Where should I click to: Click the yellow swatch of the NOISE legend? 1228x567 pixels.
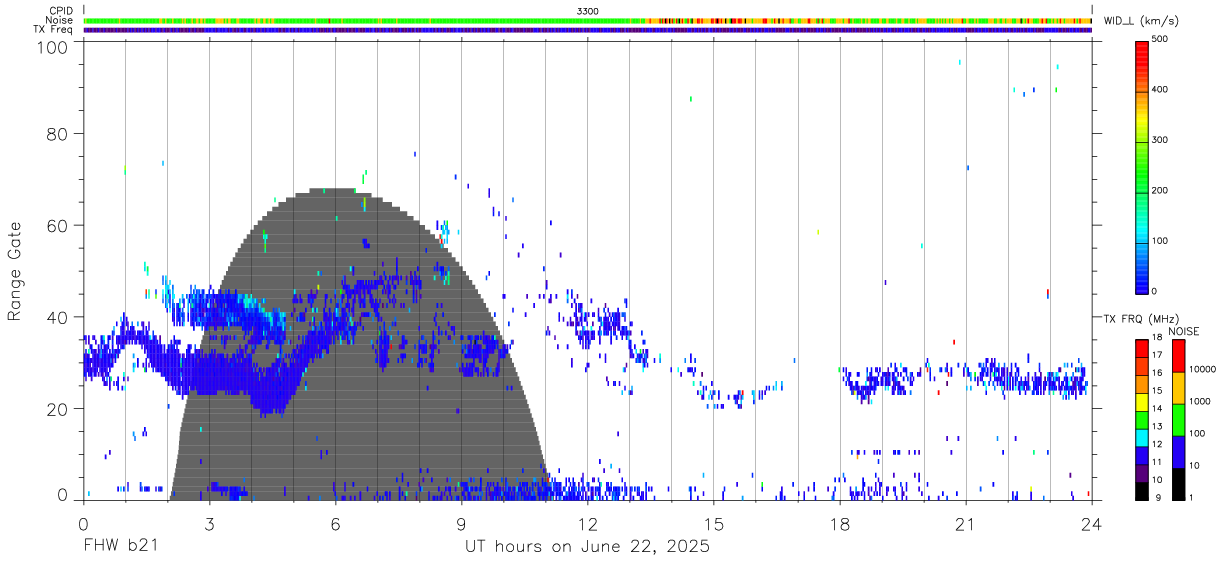click(1177, 388)
